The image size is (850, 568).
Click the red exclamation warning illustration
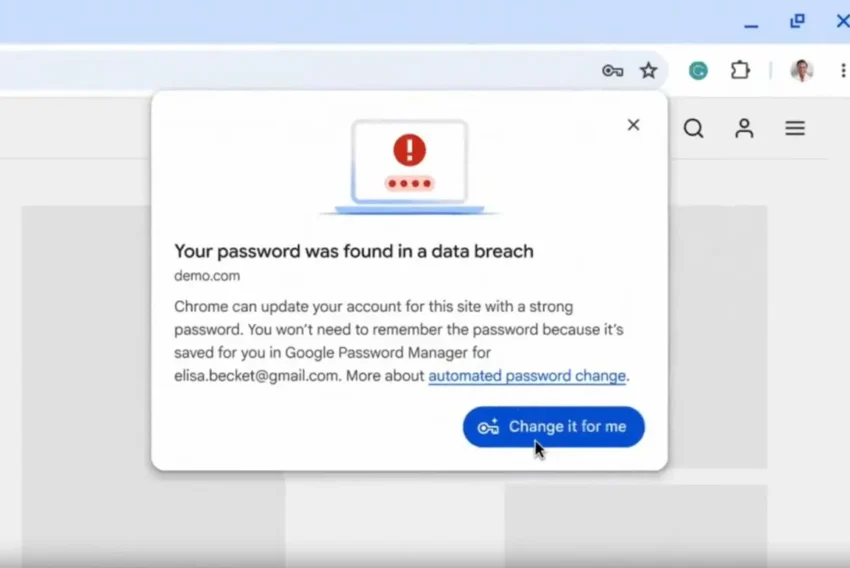point(409,150)
